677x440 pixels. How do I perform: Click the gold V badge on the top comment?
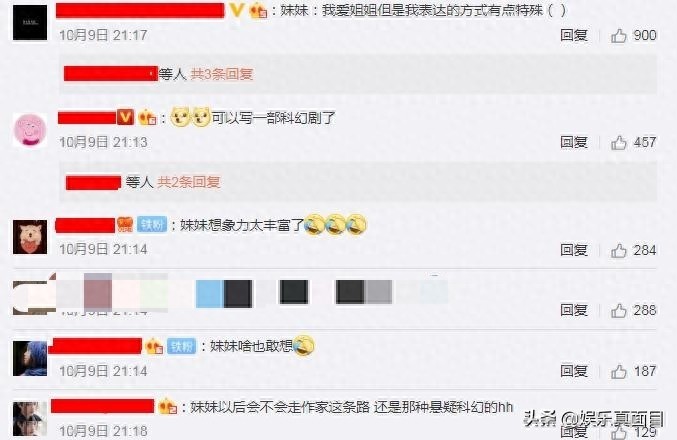(x=237, y=10)
